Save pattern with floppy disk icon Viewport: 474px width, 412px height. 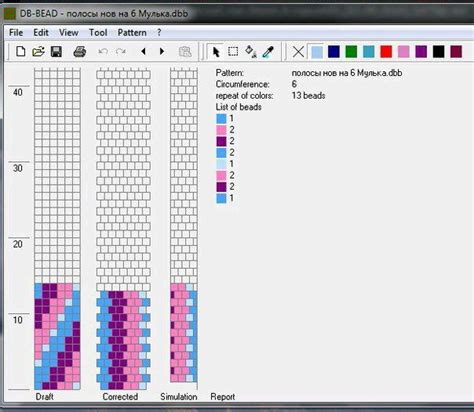56,52
